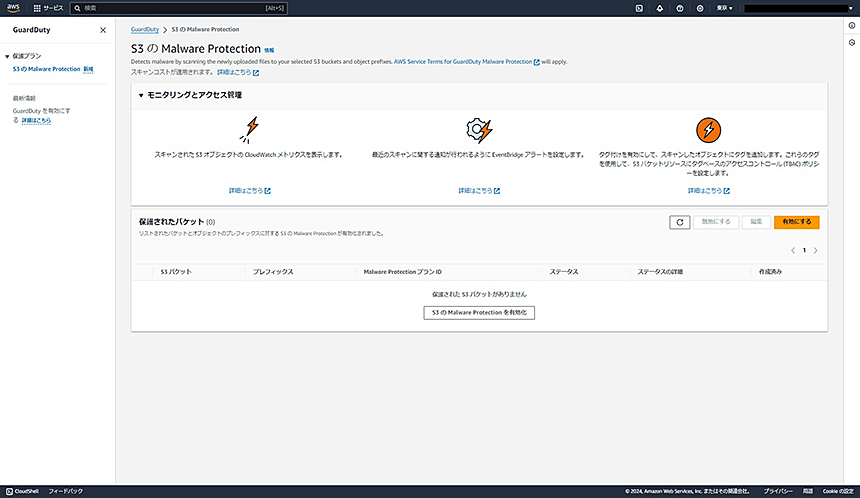
Task: Open CloudShell from the top bar icon
Action: tap(639, 8)
